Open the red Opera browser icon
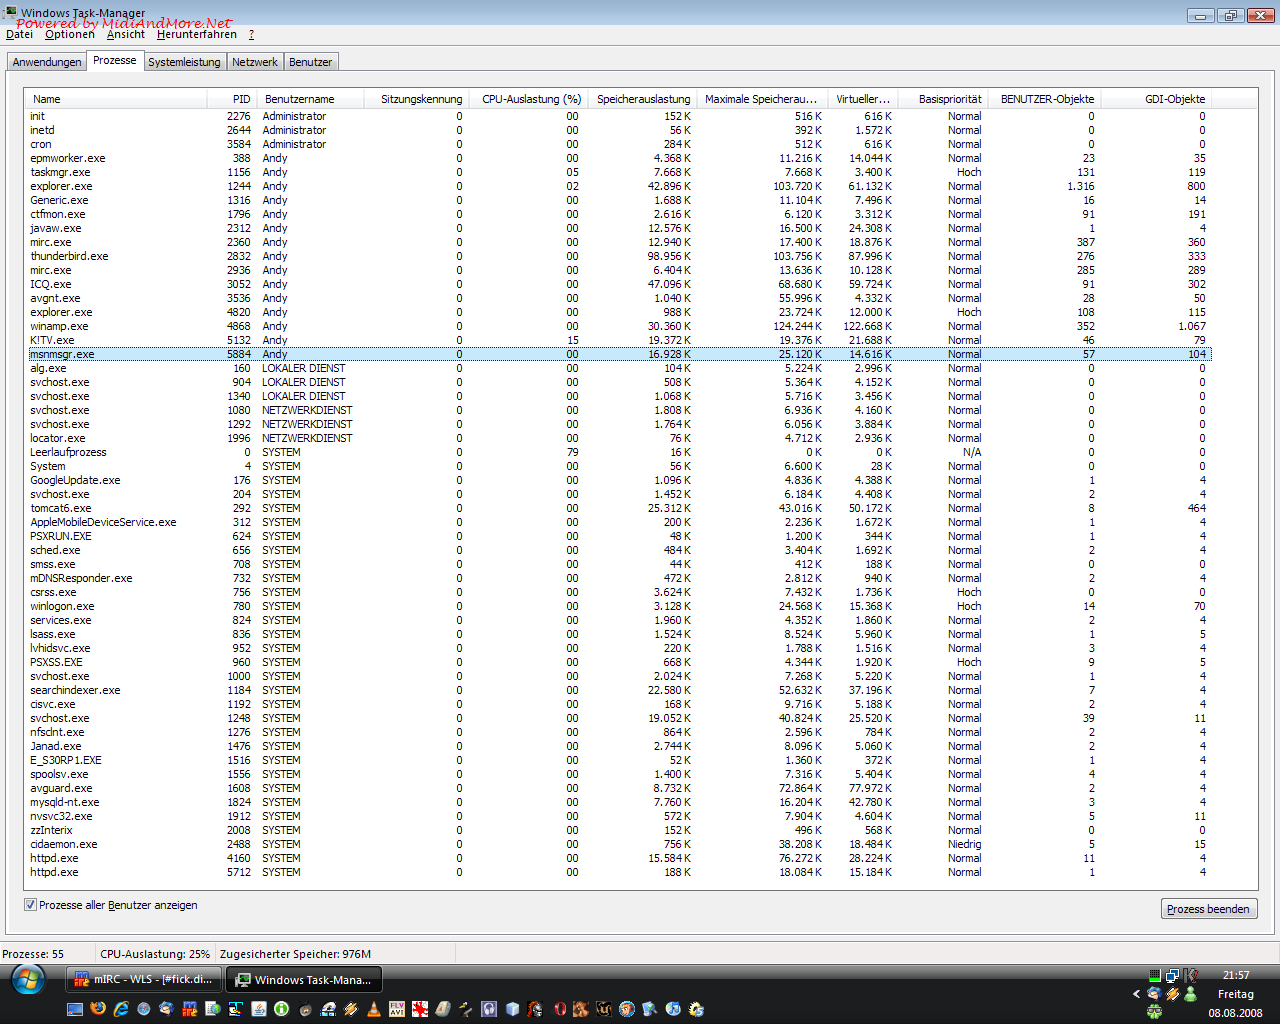 point(560,1009)
